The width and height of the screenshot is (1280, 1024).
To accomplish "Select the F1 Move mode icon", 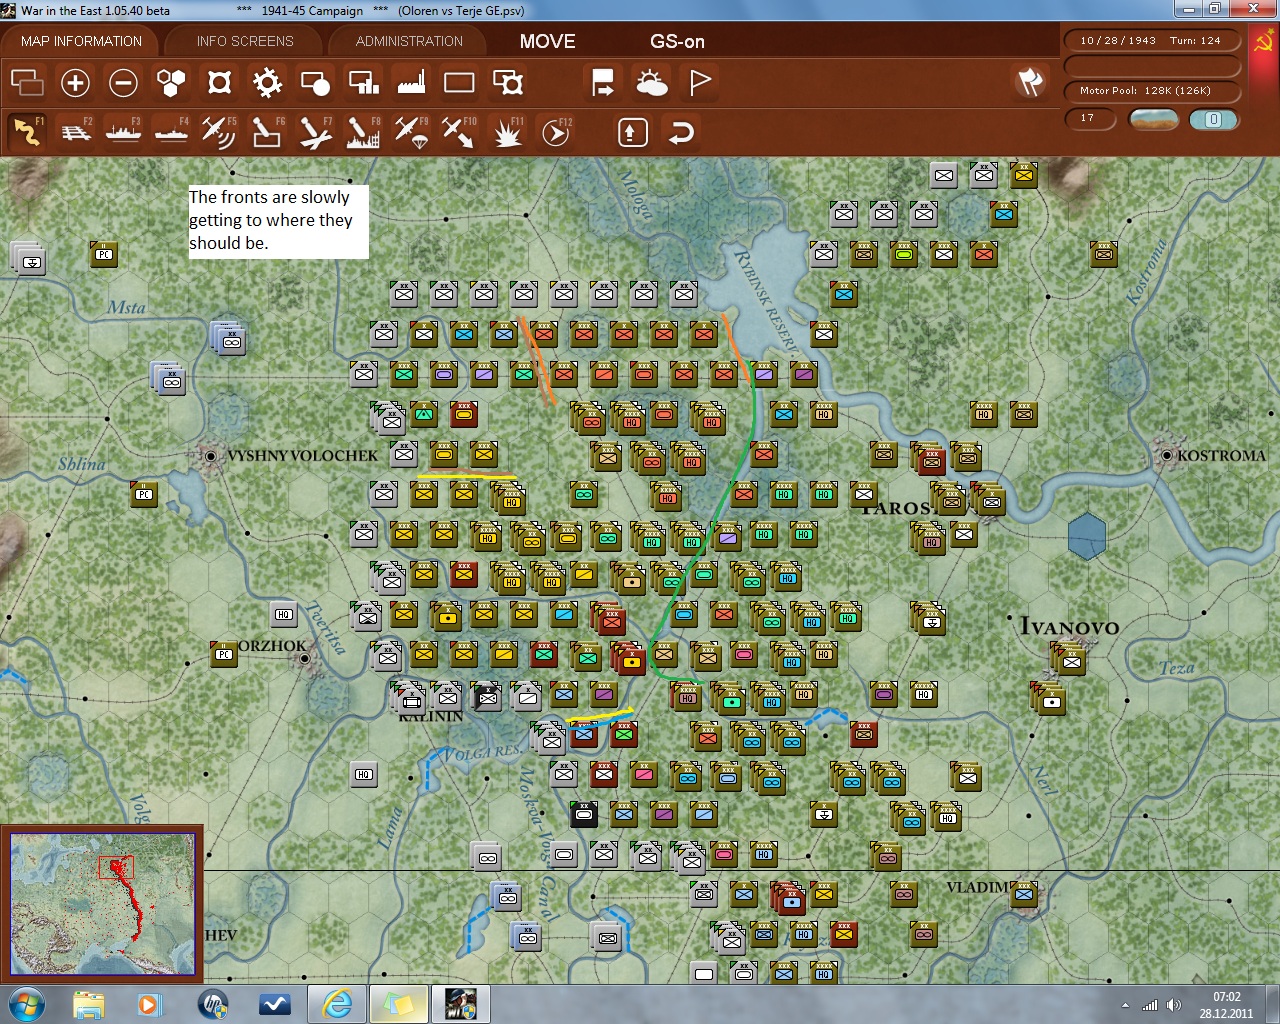I will [27, 131].
